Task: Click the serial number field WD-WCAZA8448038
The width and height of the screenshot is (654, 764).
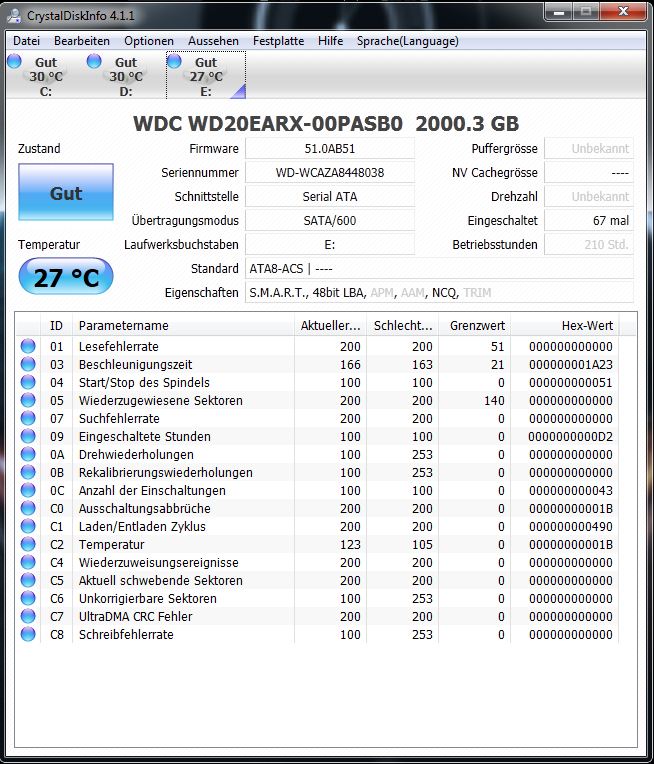Action: click(330, 172)
